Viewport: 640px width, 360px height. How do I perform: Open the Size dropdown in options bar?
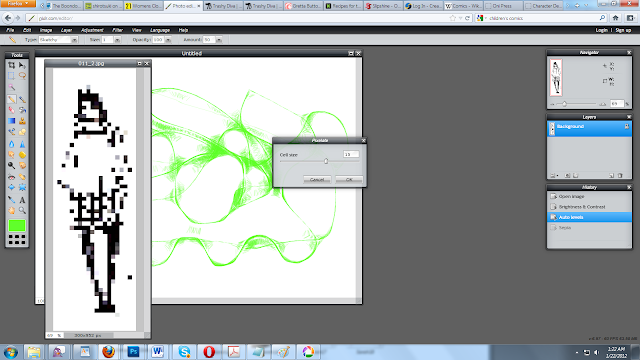click(118, 40)
